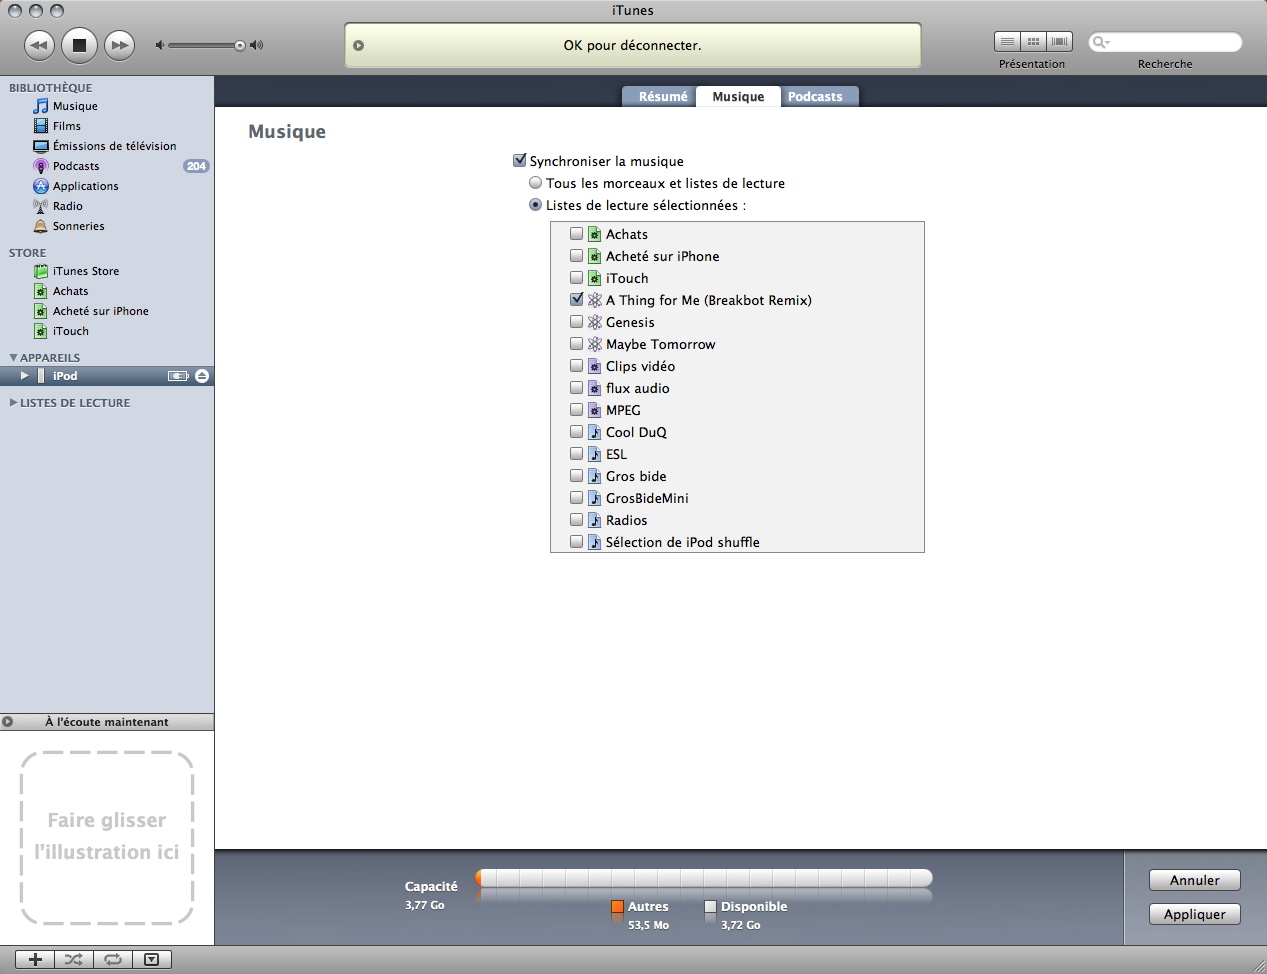Image resolution: width=1267 pixels, height=974 pixels.
Task: Open Musique in the library sidebar
Action: pos(75,106)
